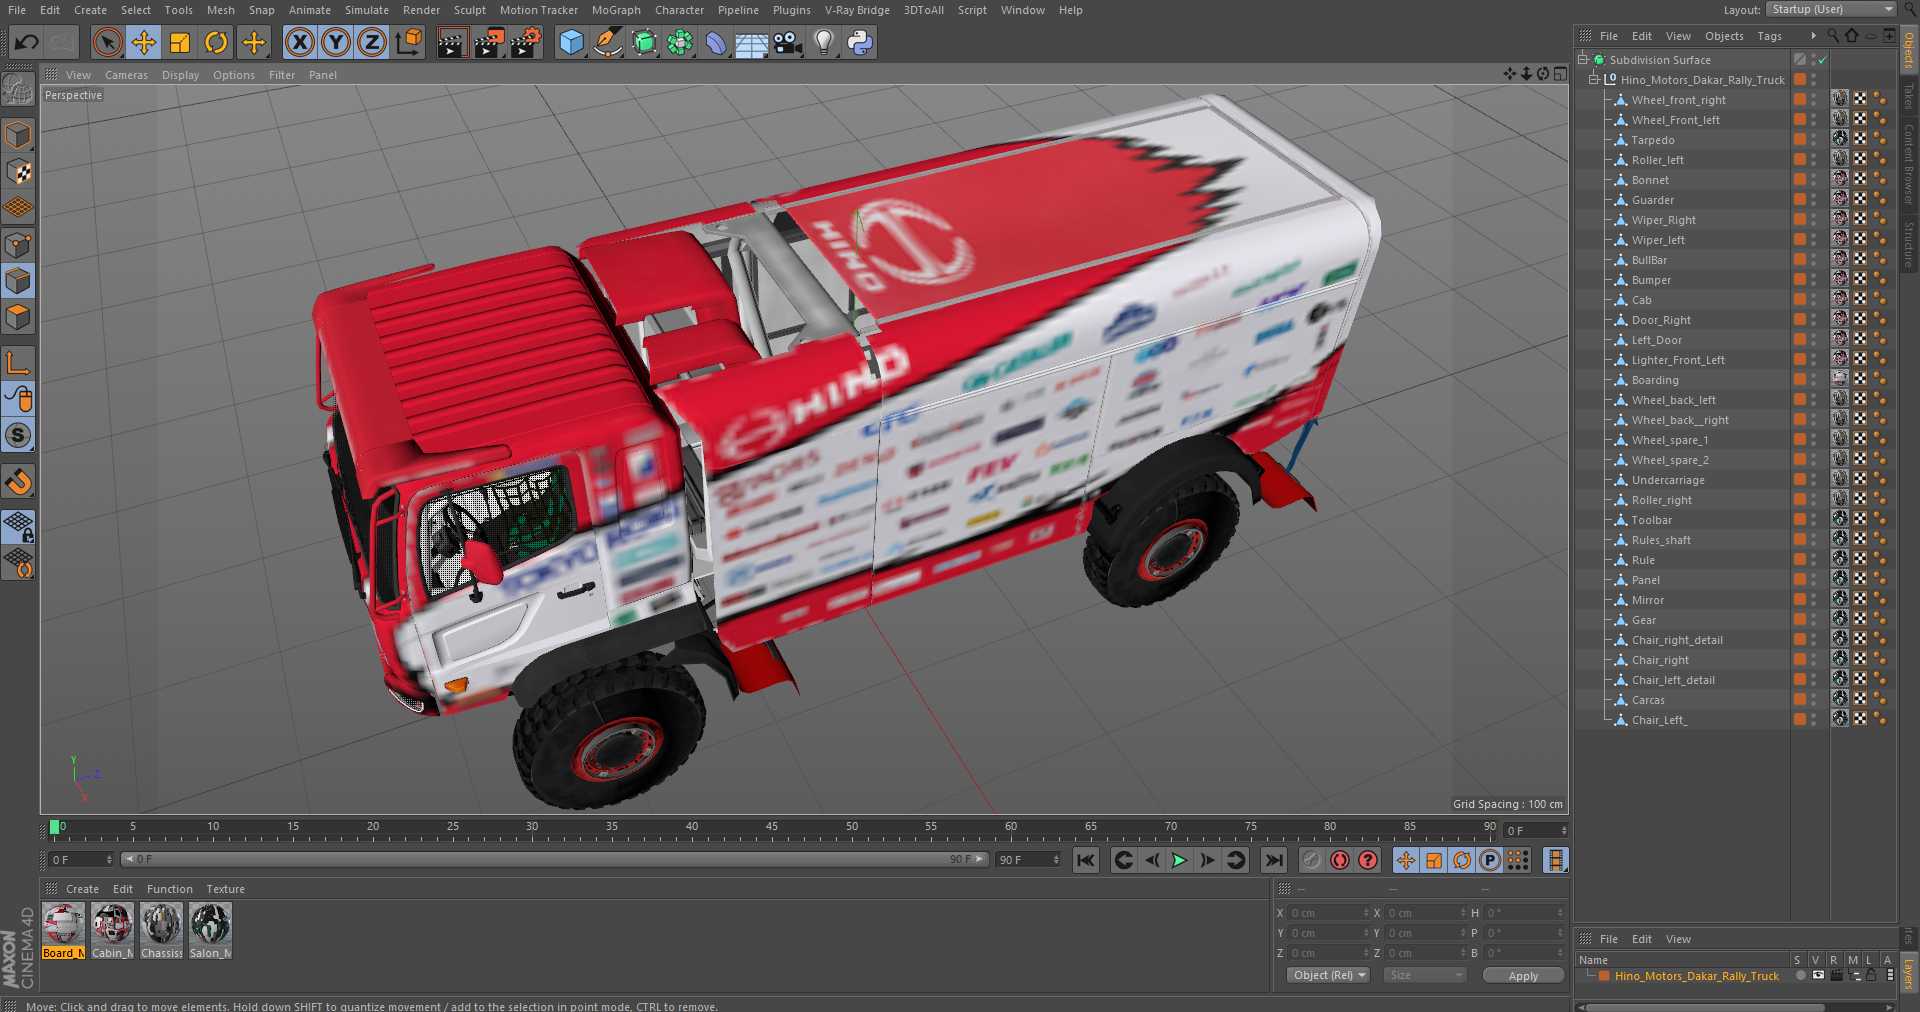This screenshot has width=1920, height=1012.
Task: Open the Simulate menu
Action: click(x=367, y=10)
